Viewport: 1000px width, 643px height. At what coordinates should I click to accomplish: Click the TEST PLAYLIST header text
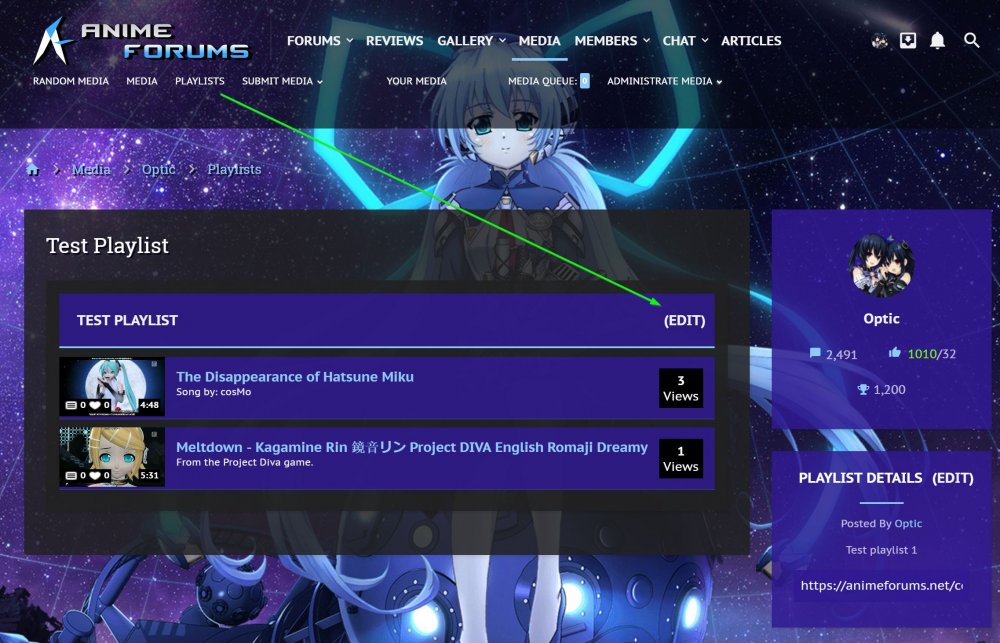point(128,320)
